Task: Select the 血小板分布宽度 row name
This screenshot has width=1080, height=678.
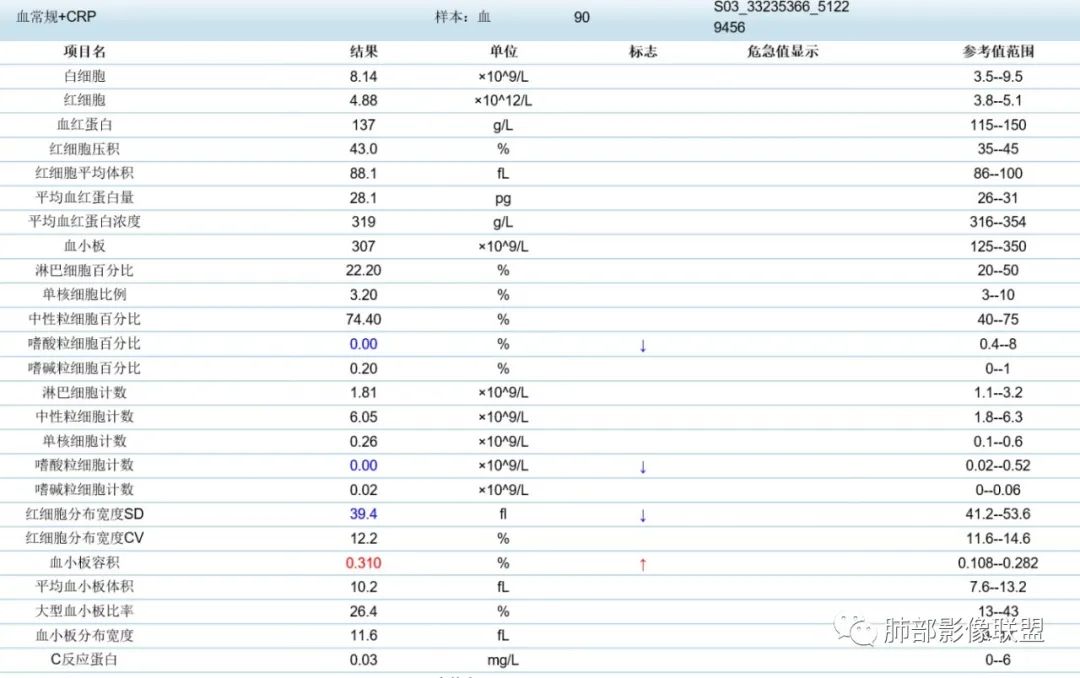Action: coord(85,635)
